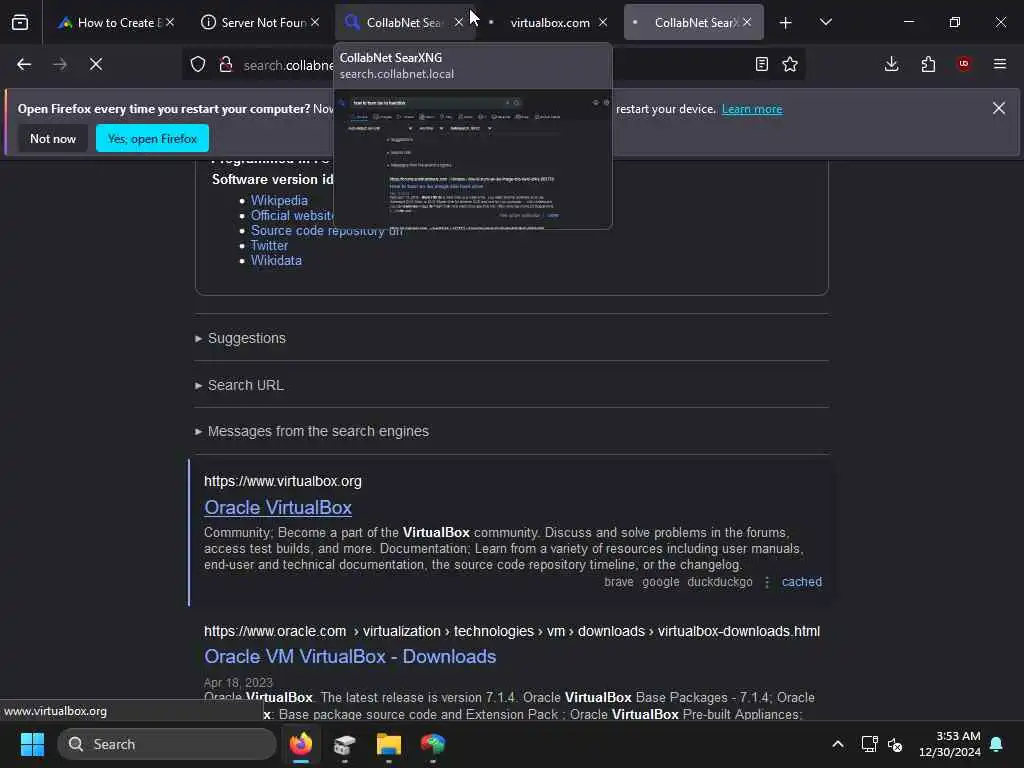Screen dimensions: 1024x768
Task: Click the muted volume tray icon
Action: (895, 744)
